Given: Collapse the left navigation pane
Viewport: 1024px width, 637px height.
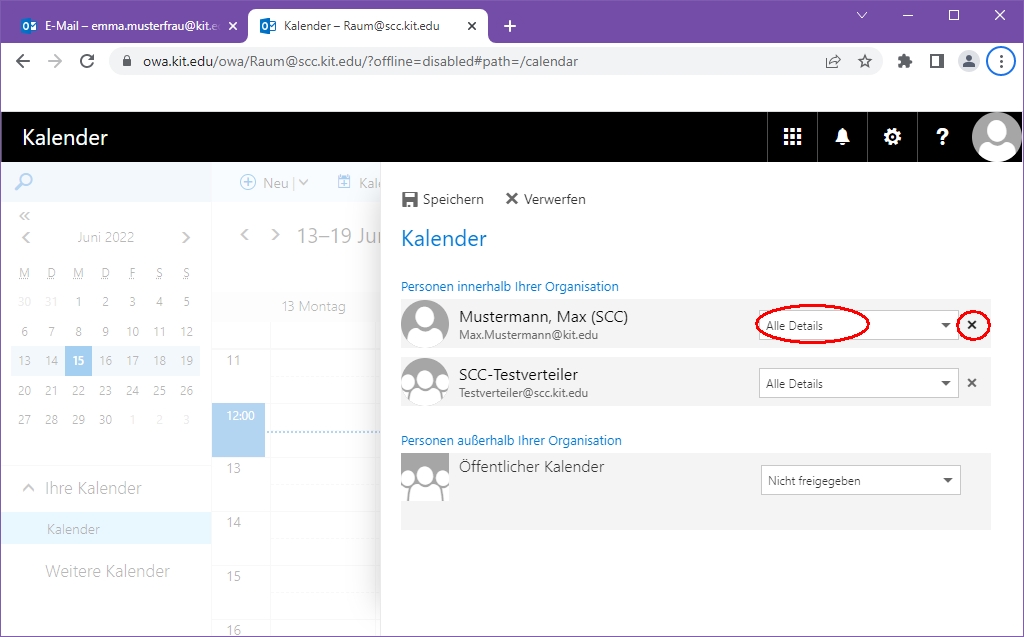Looking at the screenshot, I should pos(25,215).
